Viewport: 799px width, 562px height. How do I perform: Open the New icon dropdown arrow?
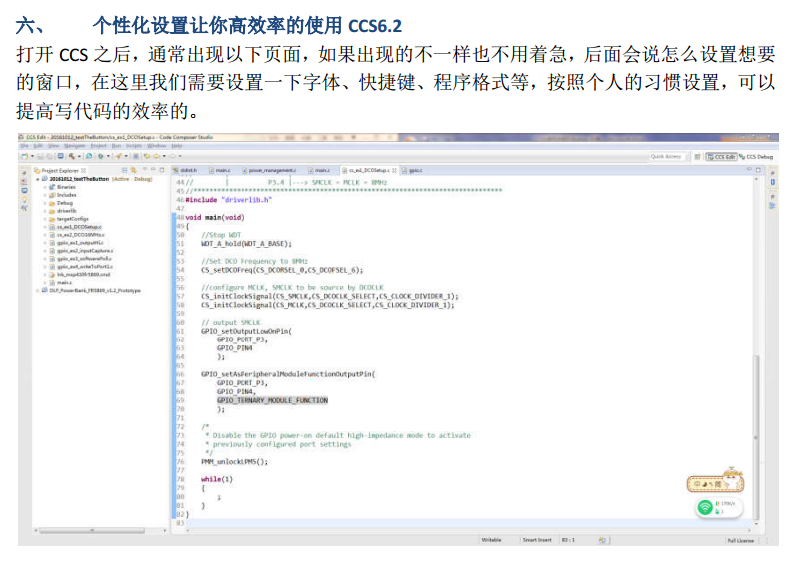(x=32, y=156)
